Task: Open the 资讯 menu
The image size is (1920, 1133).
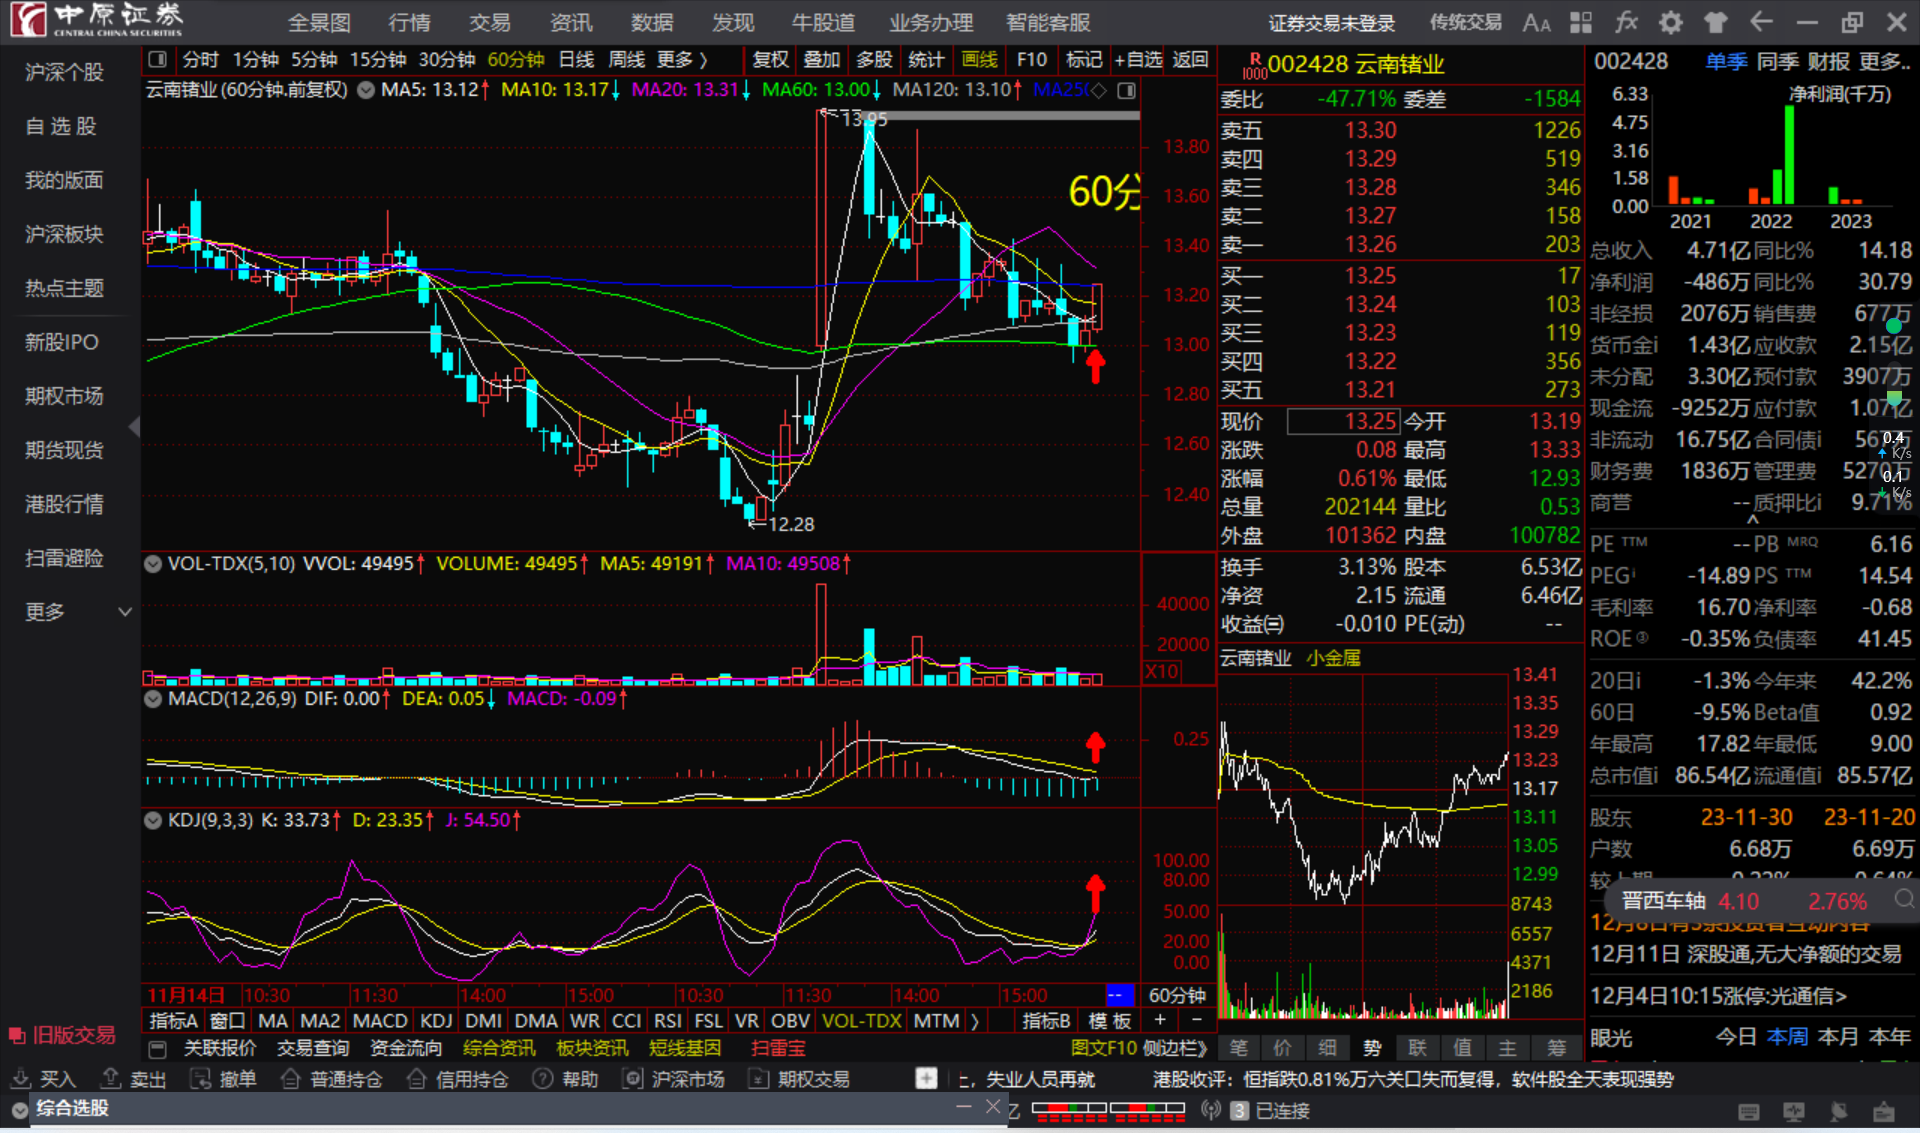Action: pos(571,23)
